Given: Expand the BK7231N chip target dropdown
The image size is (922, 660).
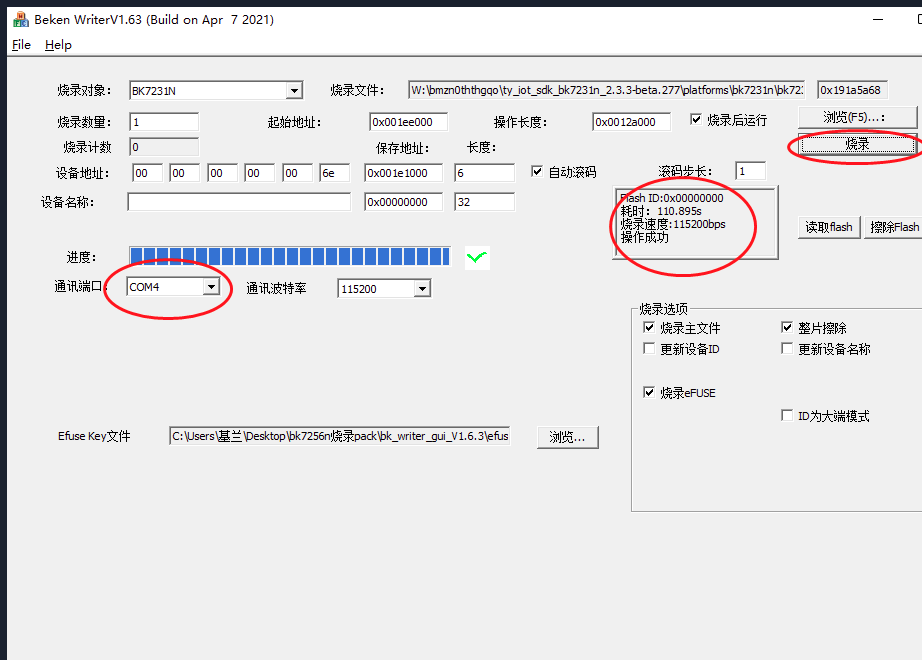Looking at the screenshot, I should click(x=295, y=91).
